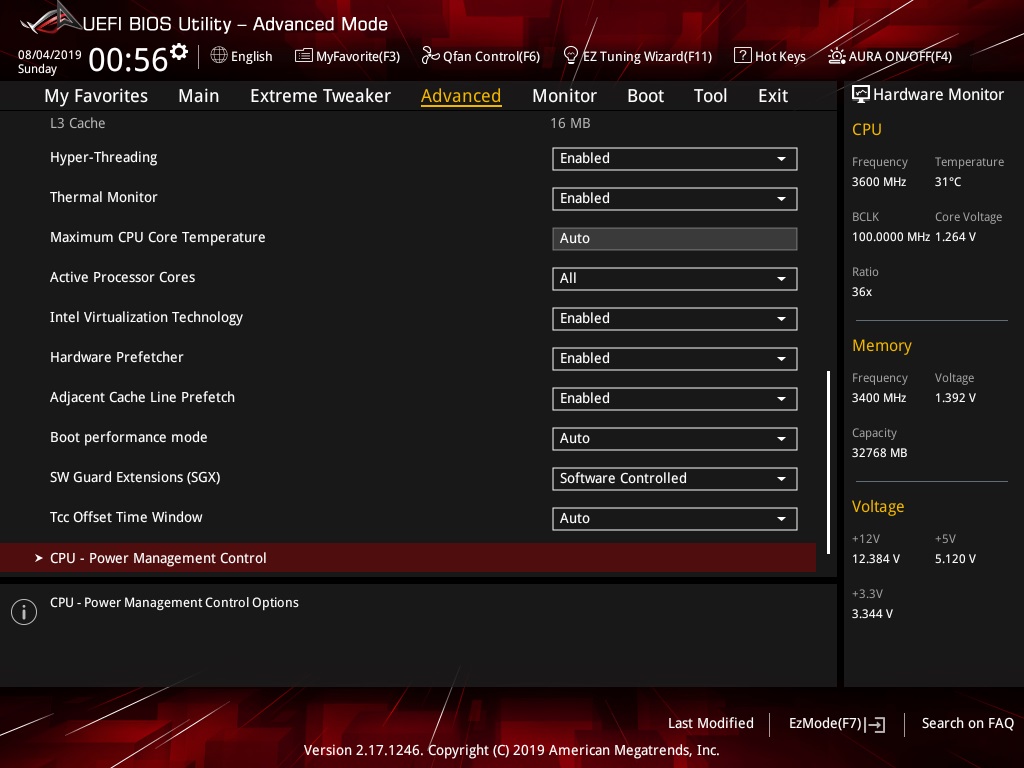Switch to Monitor tab
Screen dimensions: 1024x768
click(564, 96)
